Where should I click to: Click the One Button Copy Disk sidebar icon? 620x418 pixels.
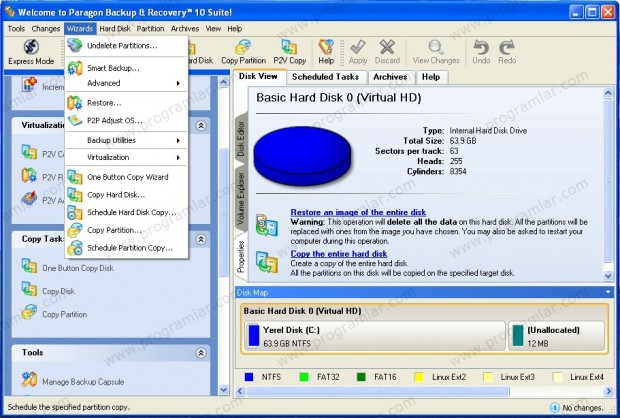coord(29,266)
